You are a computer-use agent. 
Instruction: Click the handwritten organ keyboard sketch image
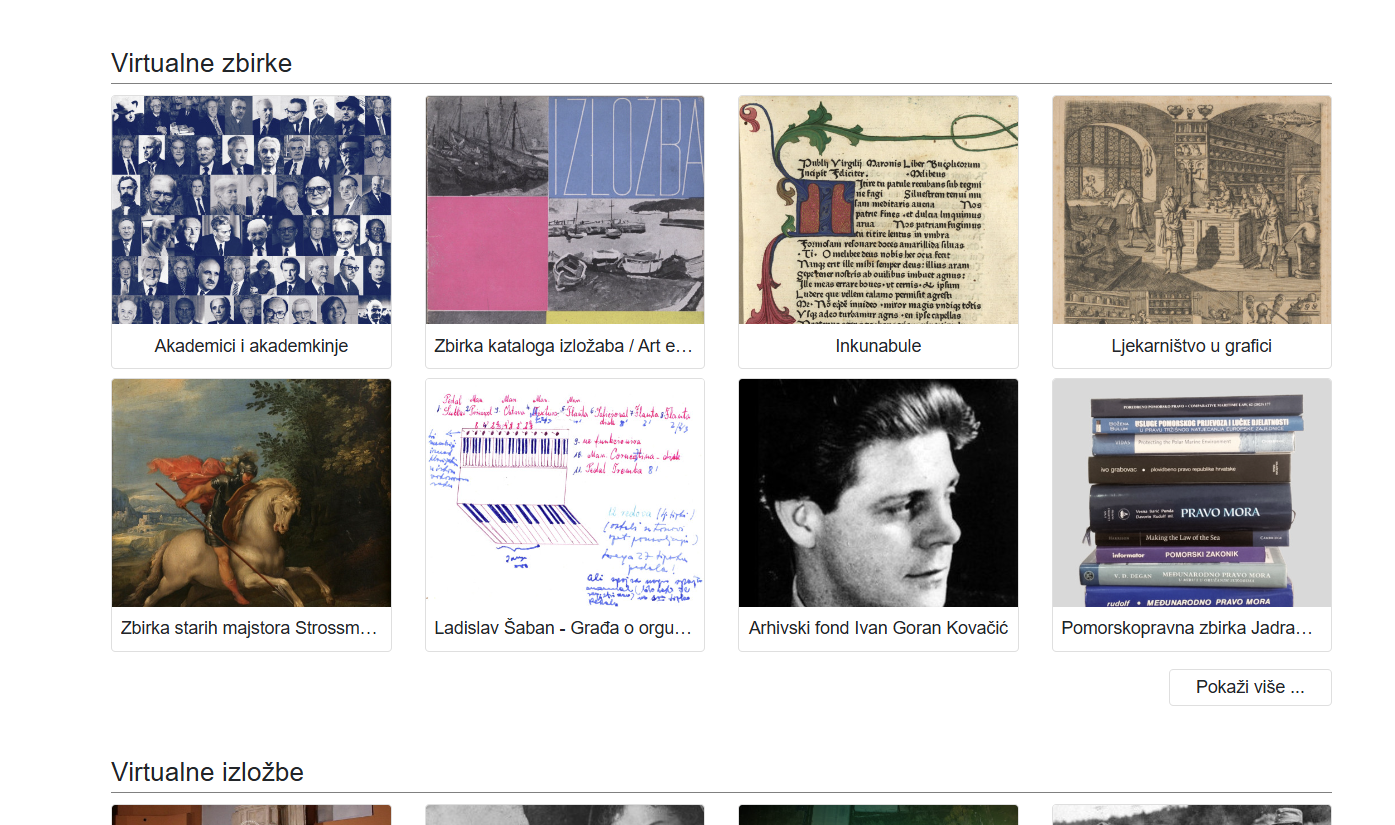point(564,493)
